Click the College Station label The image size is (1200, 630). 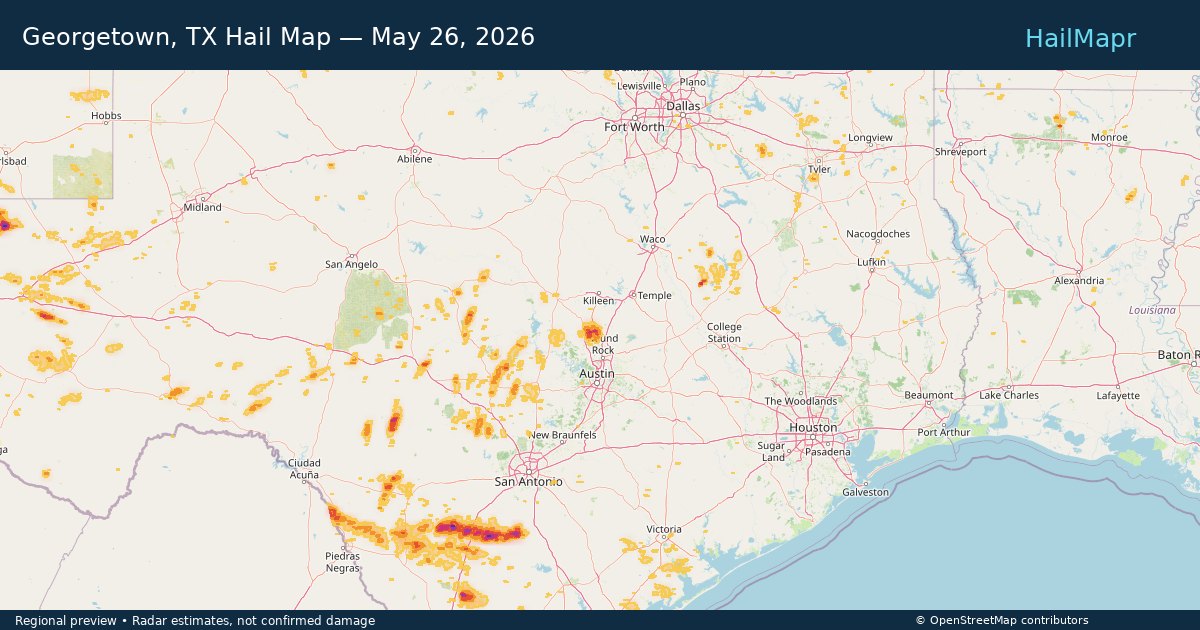tap(725, 333)
